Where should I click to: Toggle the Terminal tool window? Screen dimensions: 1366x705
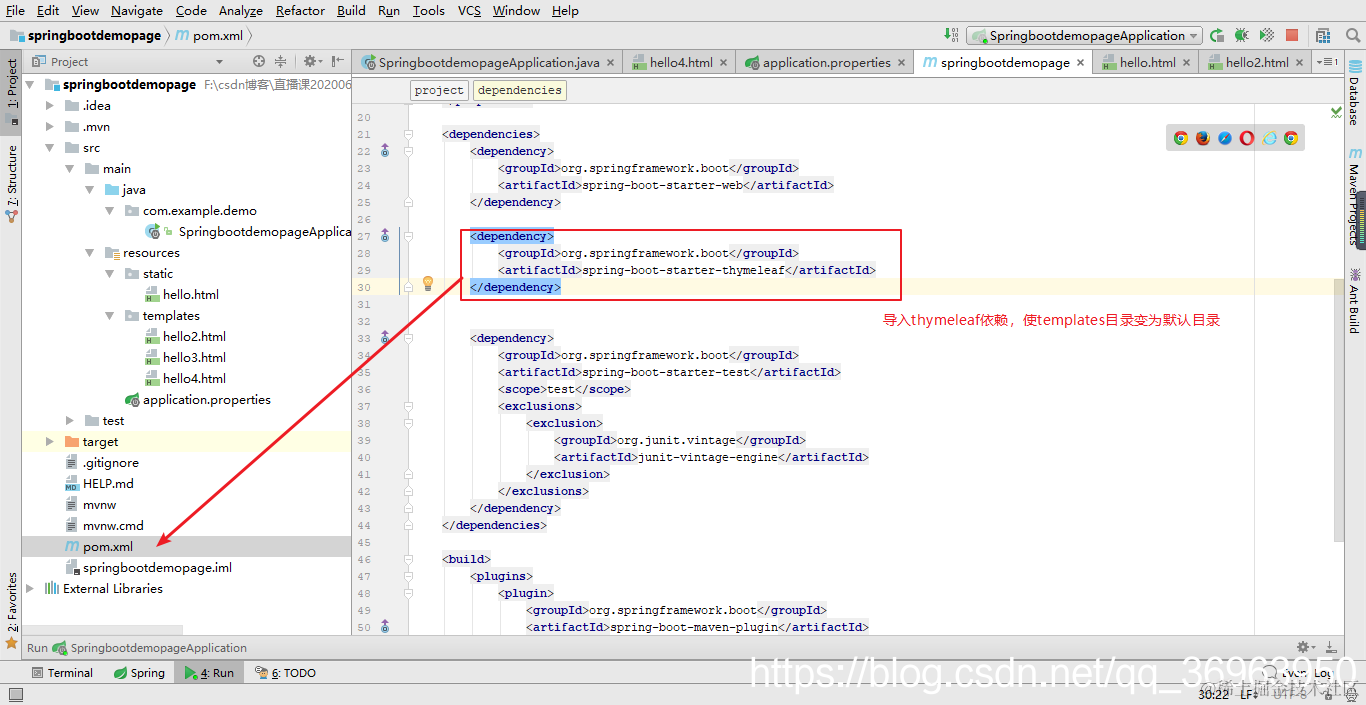tap(62, 673)
